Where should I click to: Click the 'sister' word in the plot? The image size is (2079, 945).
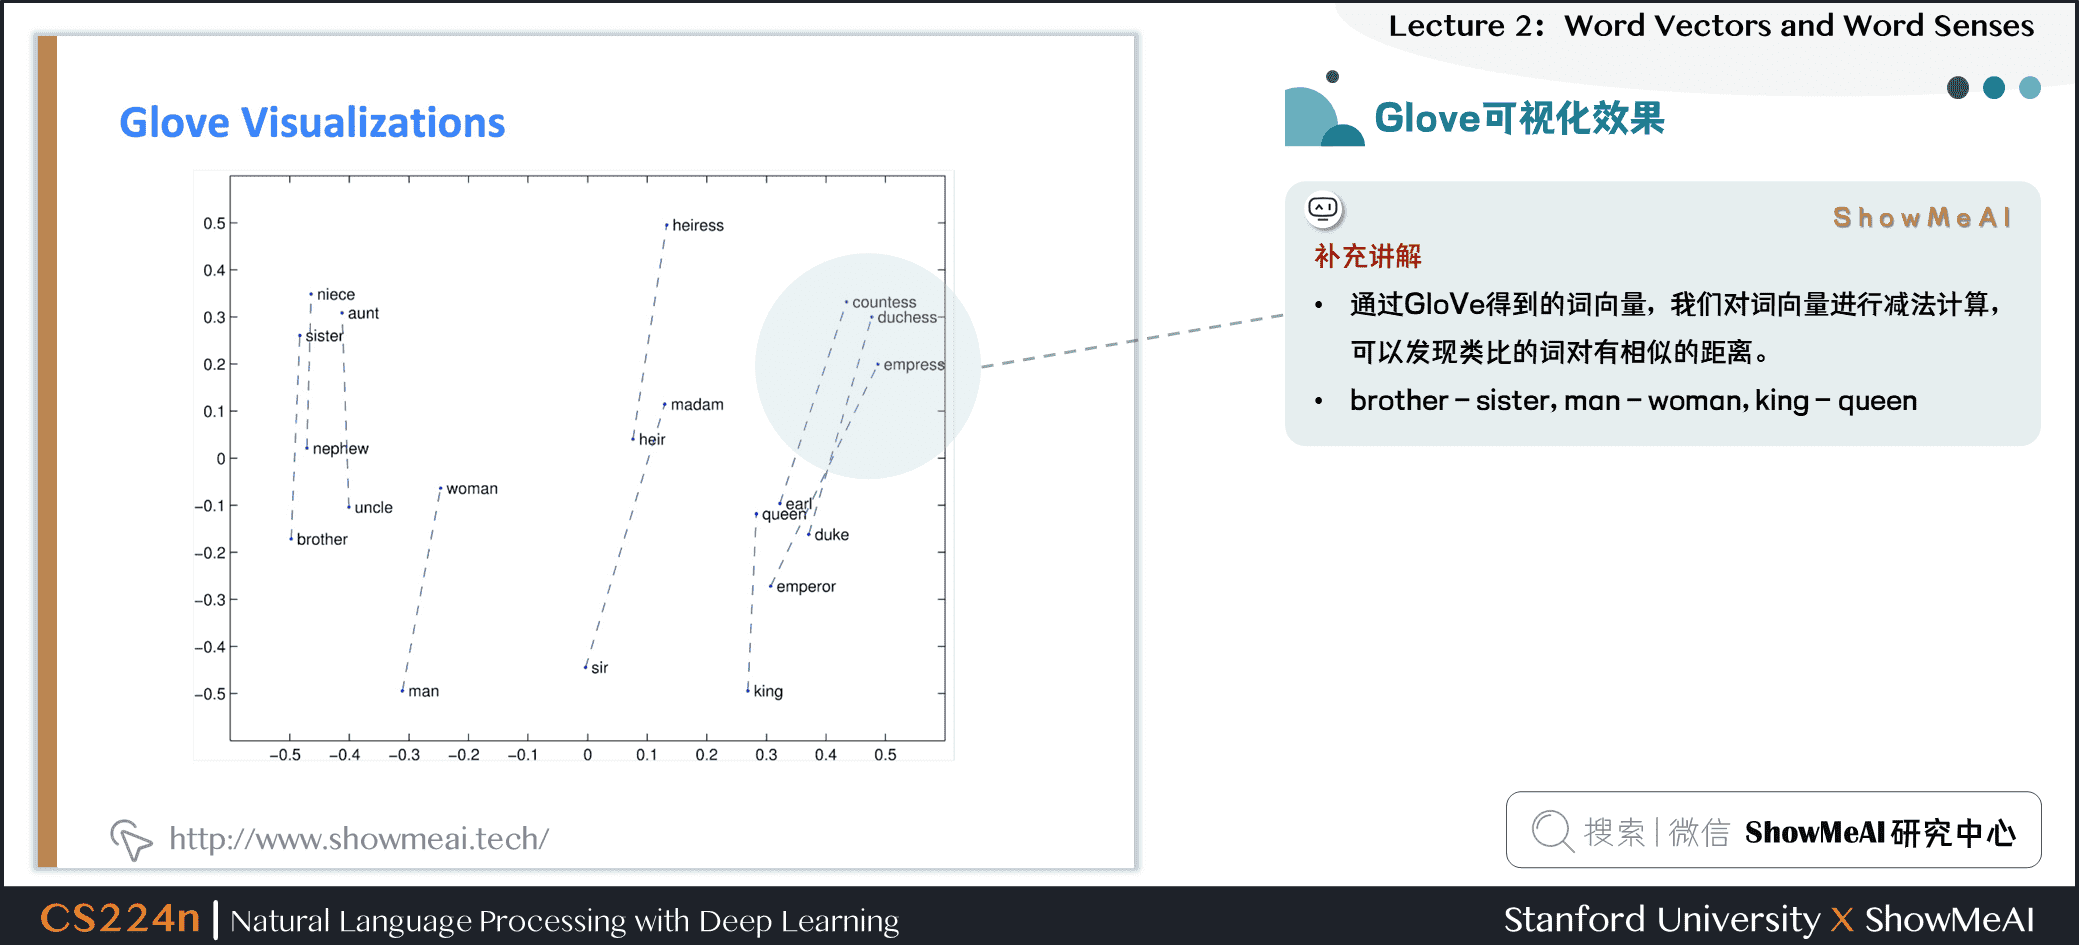[x=324, y=336]
